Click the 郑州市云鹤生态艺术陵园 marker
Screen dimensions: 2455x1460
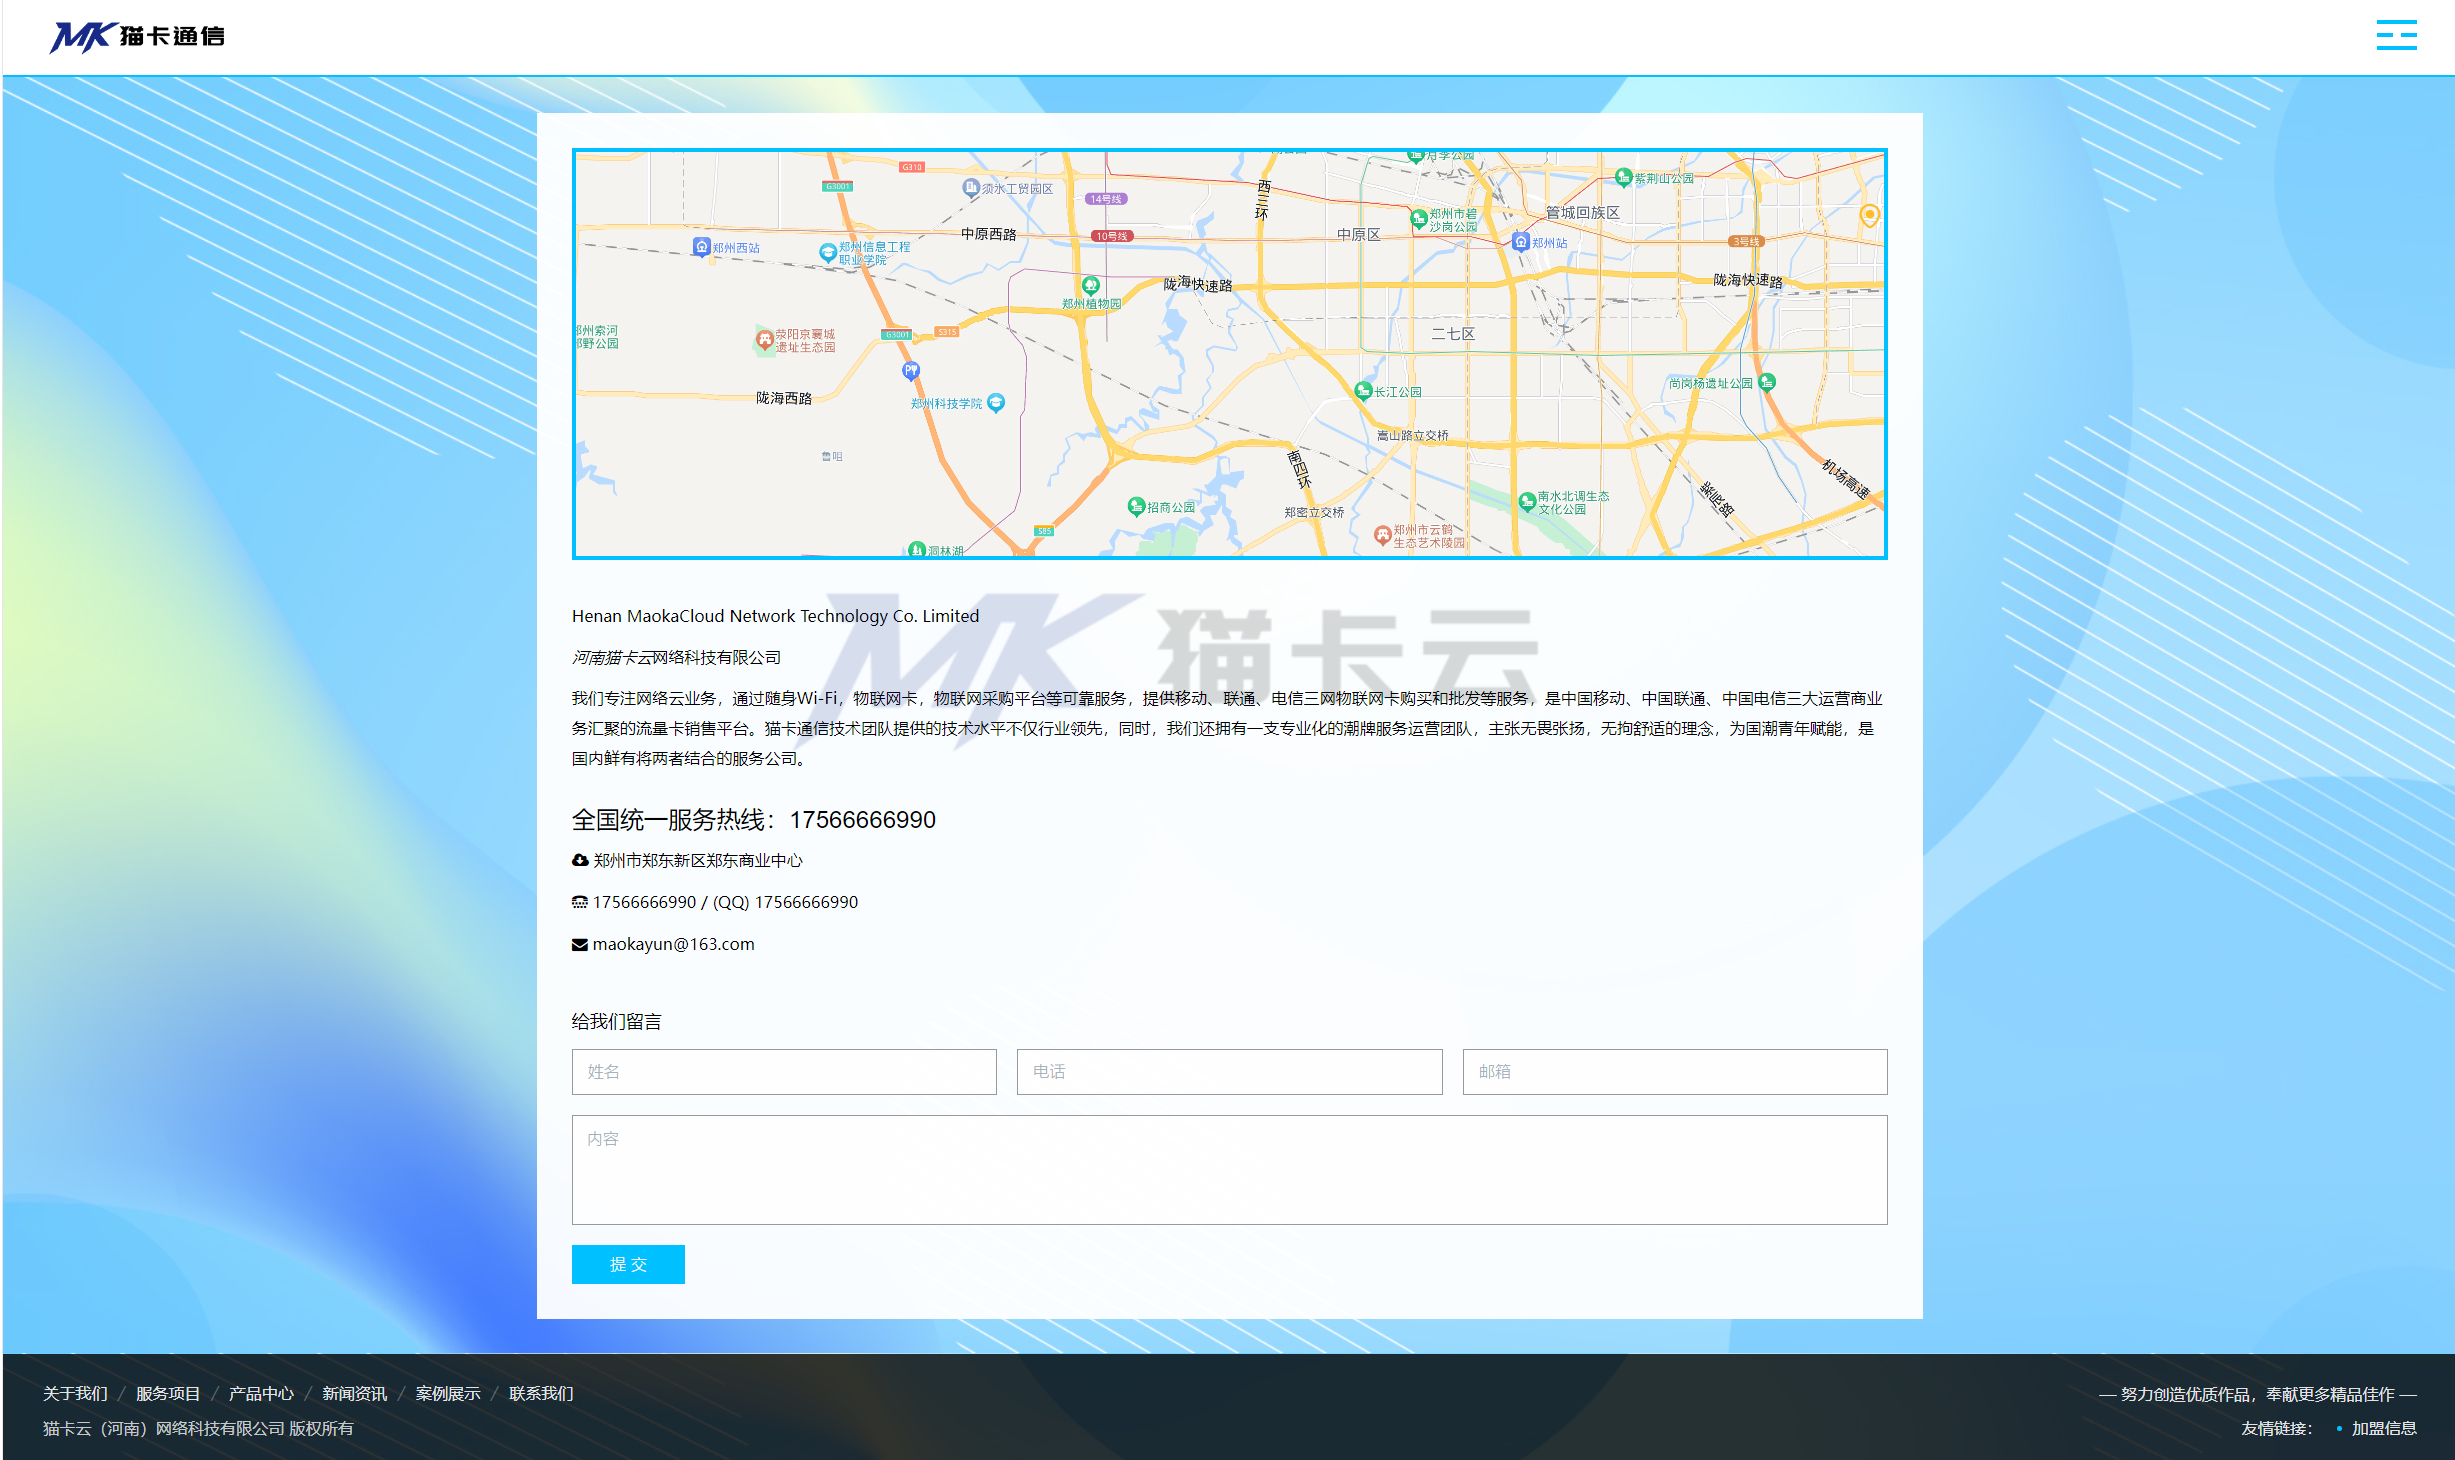(1382, 535)
